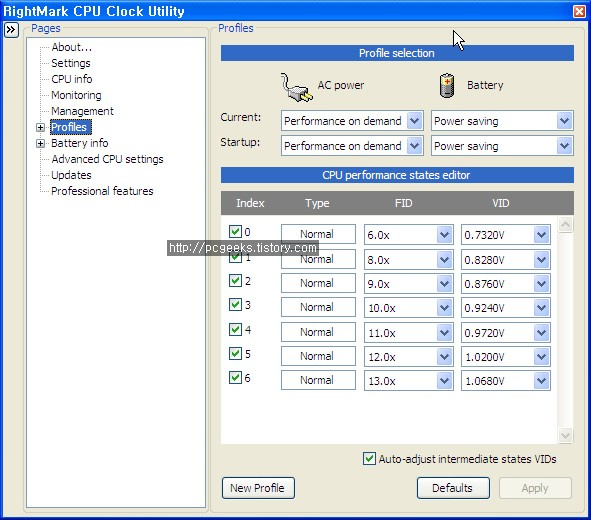Collapse the pages panel with double-arrow icon
The image size is (591, 520).
(x=11, y=30)
